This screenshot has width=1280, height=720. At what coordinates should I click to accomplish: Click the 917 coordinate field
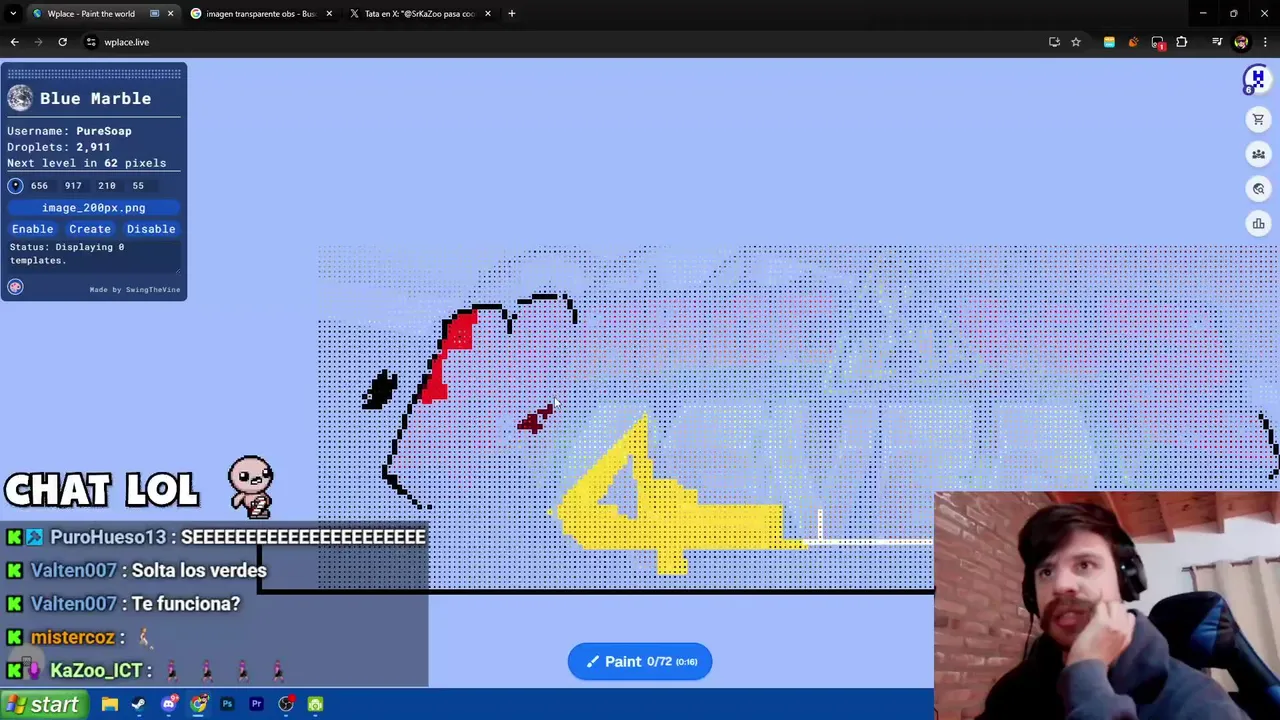coord(73,185)
